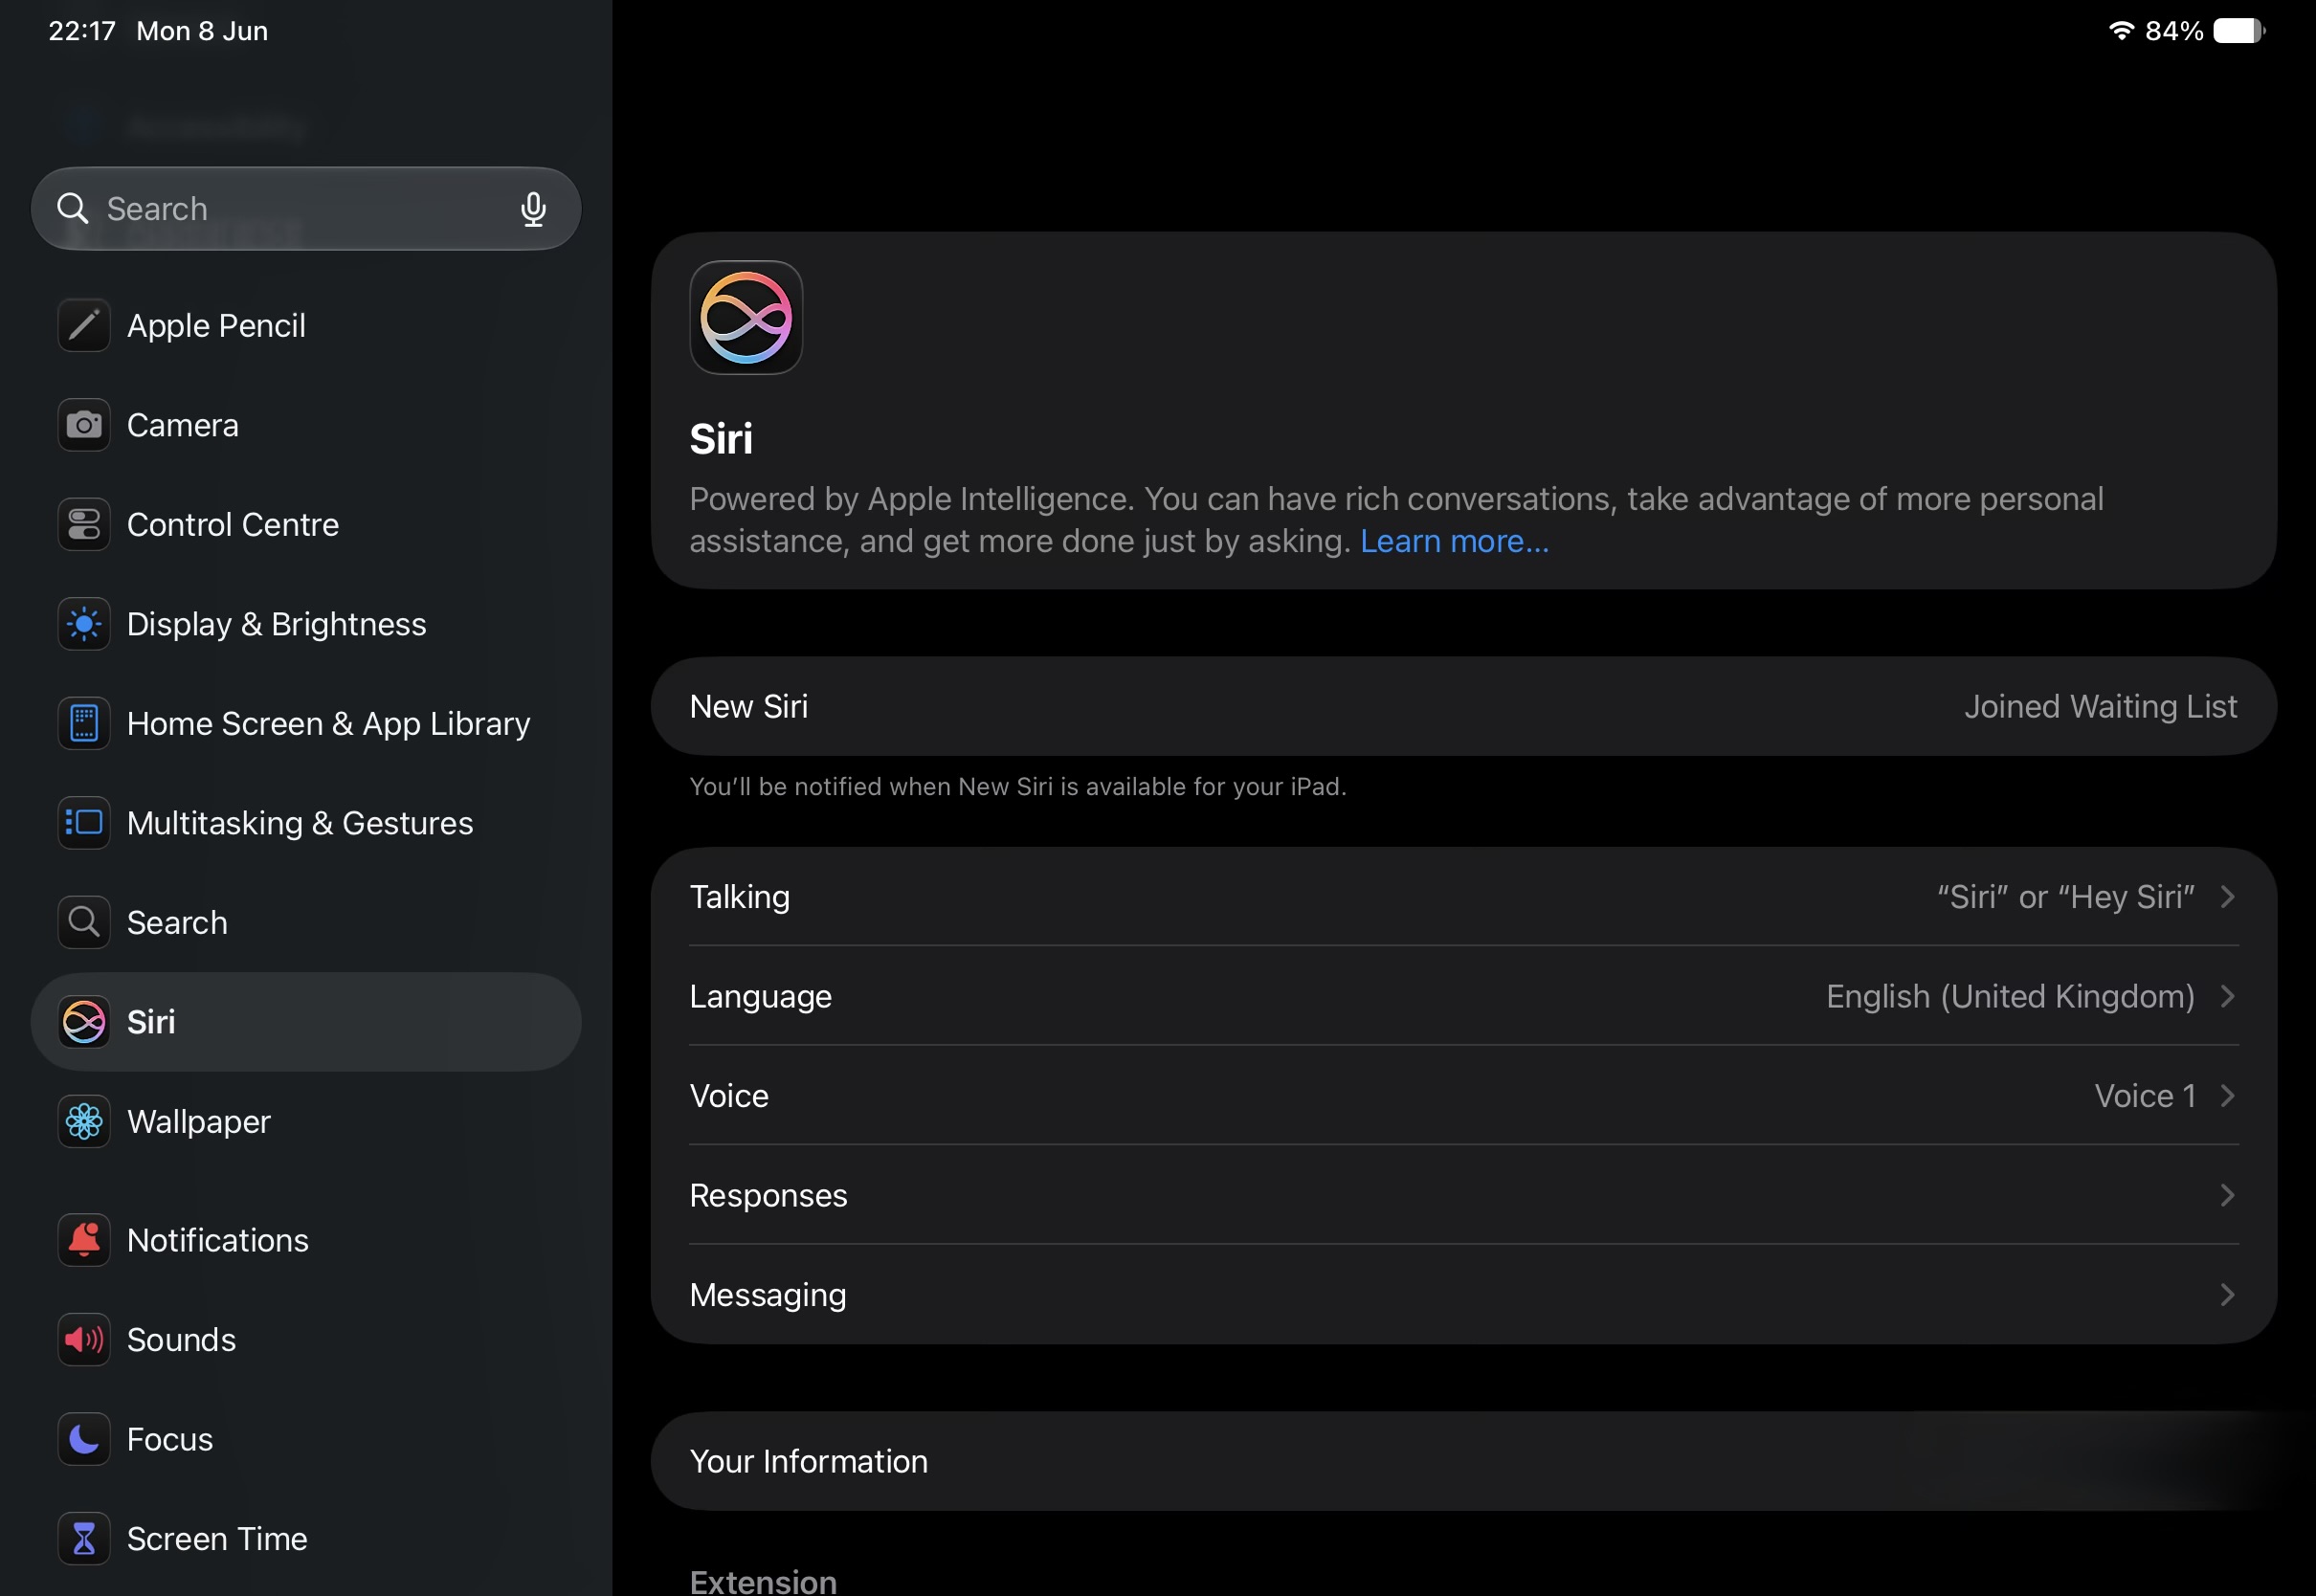Tap the New Siri row
The height and width of the screenshot is (1596, 2316).
[1464, 706]
